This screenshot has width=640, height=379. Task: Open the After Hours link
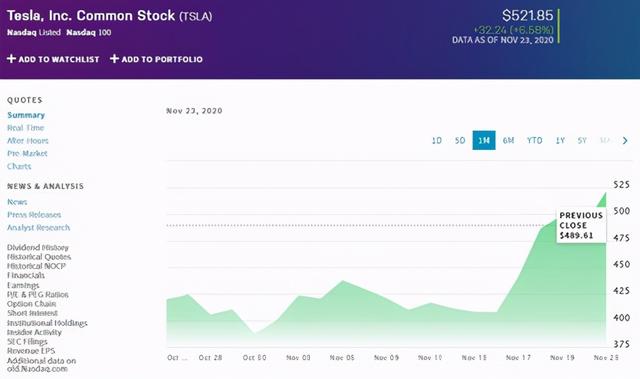click(x=27, y=141)
